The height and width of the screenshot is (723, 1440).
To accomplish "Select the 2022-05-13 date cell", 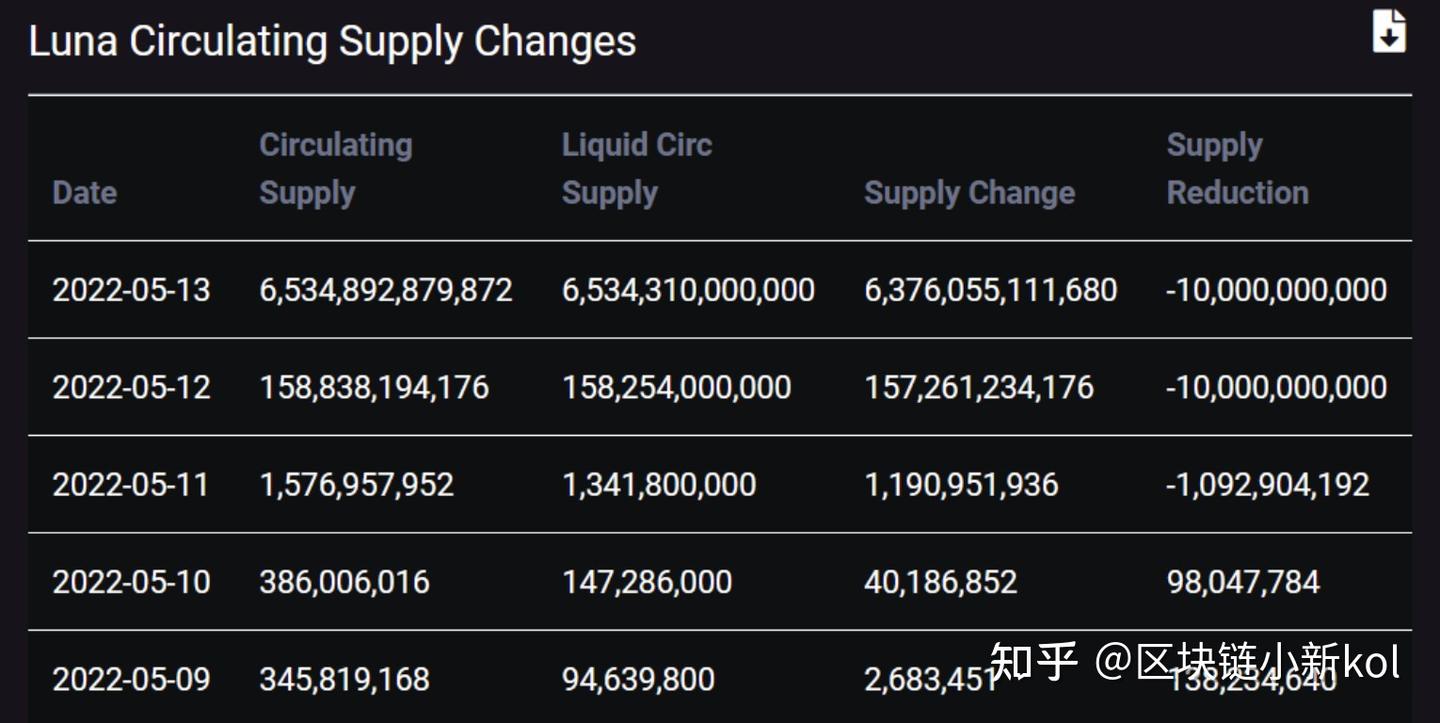I will coord(131,290).
